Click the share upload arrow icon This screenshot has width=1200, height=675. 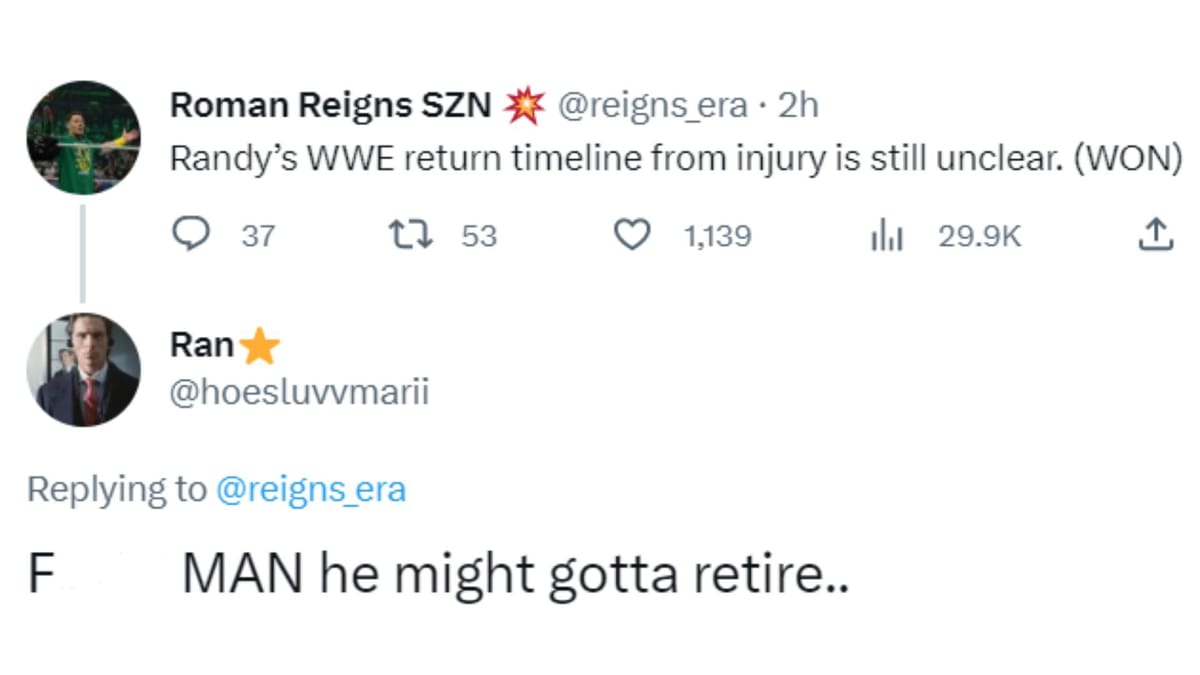(x=1154, y=235)
